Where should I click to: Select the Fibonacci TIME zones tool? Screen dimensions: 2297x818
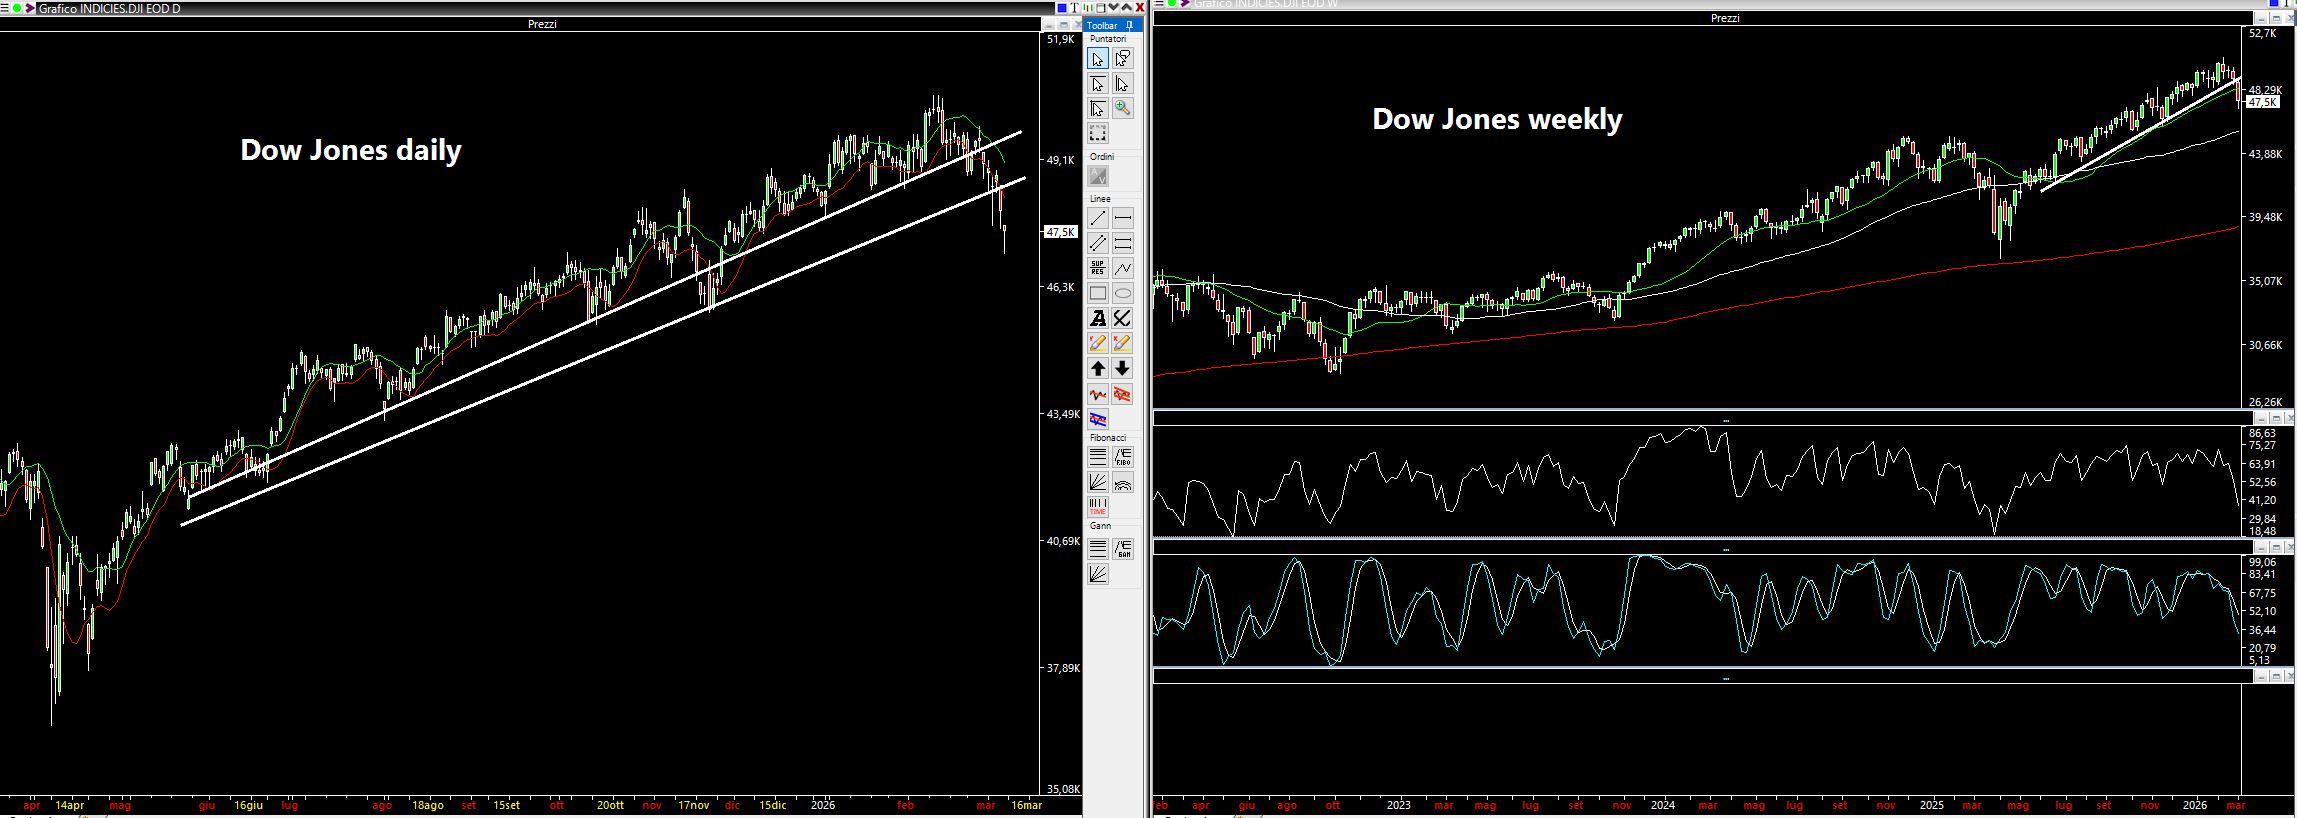pos(1098,507)
